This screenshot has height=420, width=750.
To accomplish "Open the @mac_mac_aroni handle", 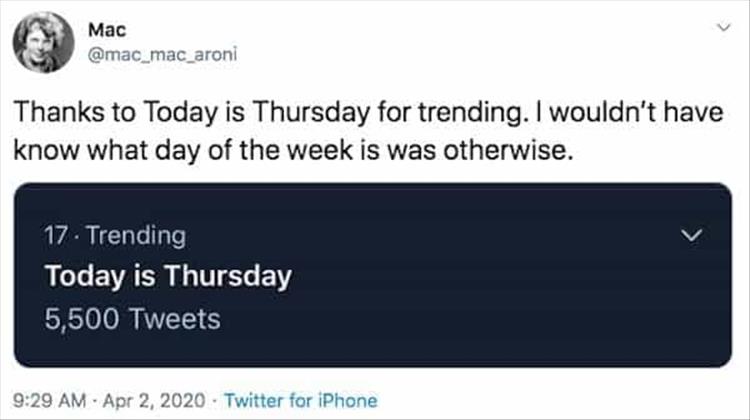I will point(163,55).
